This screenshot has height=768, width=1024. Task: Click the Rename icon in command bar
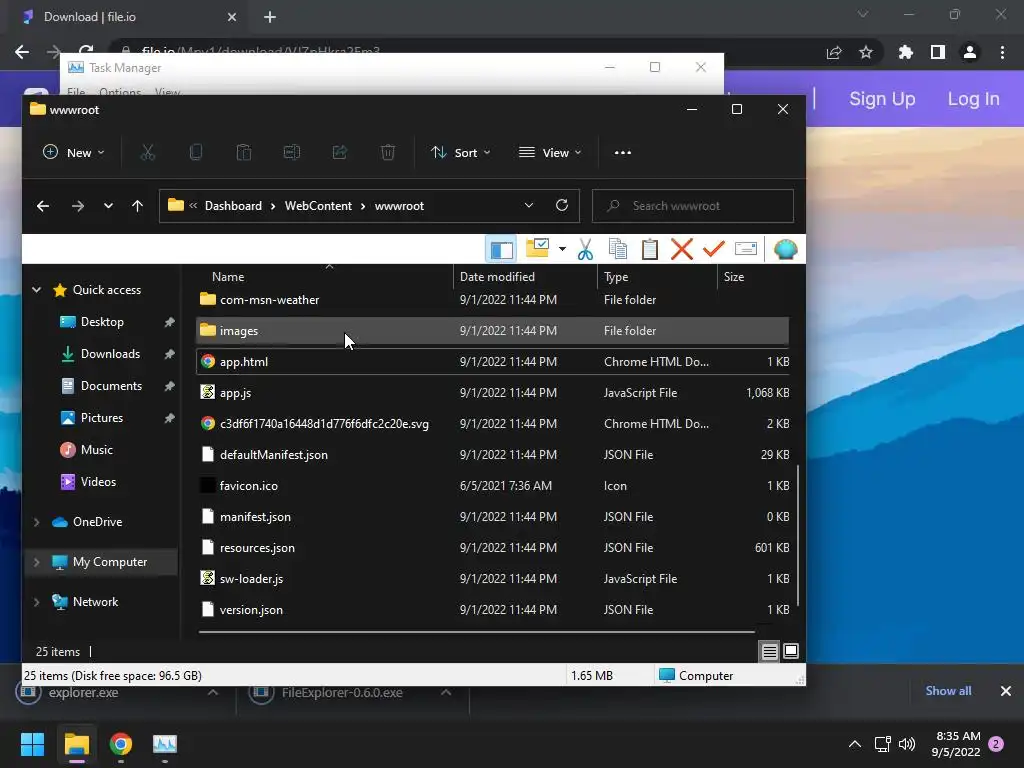coord(291,152)
